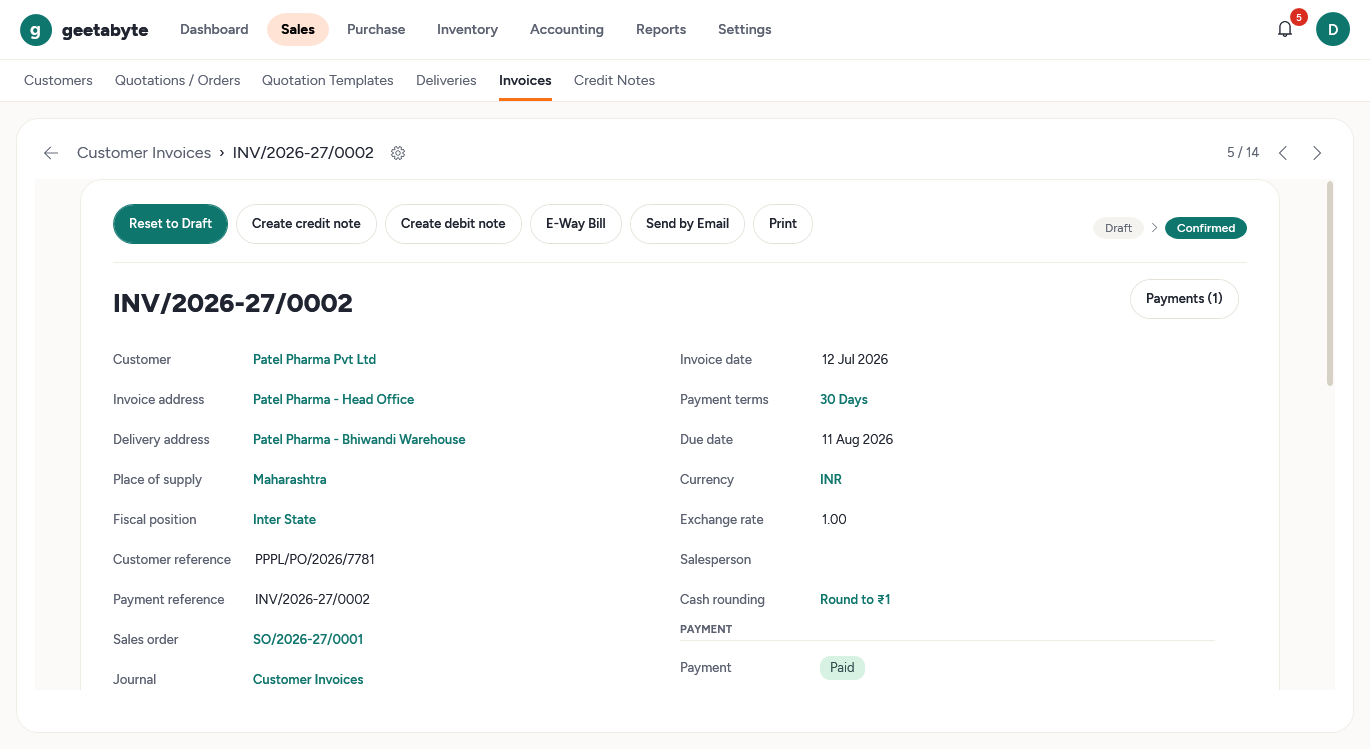Open Patel Pharma - Bhiwandi Warehouse link

tap(359, 440)
